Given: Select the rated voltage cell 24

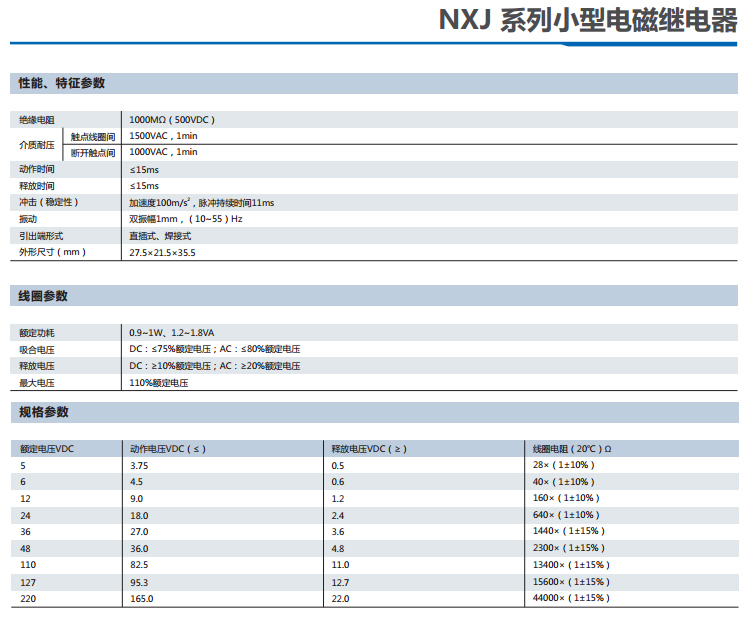Looking at the screenshot, I should point(25,516).
